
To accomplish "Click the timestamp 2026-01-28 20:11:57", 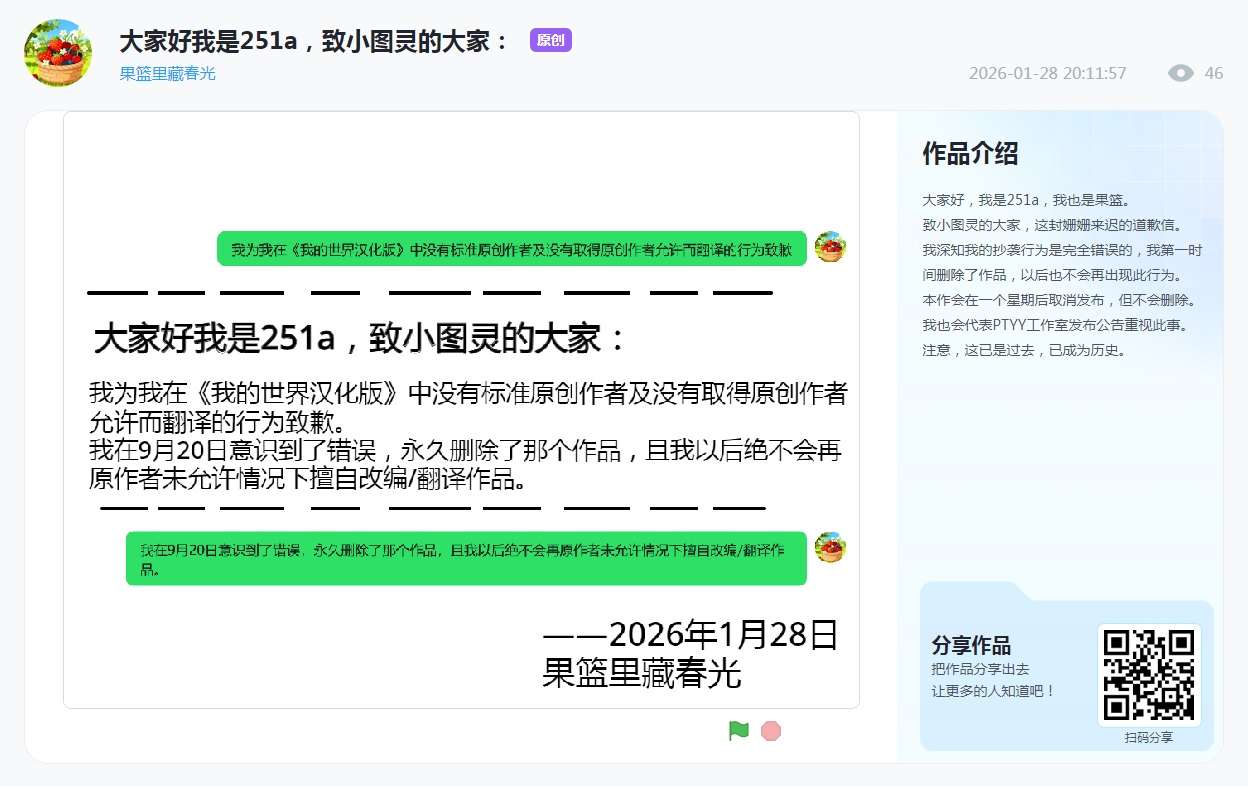I will click(1047, 72).
